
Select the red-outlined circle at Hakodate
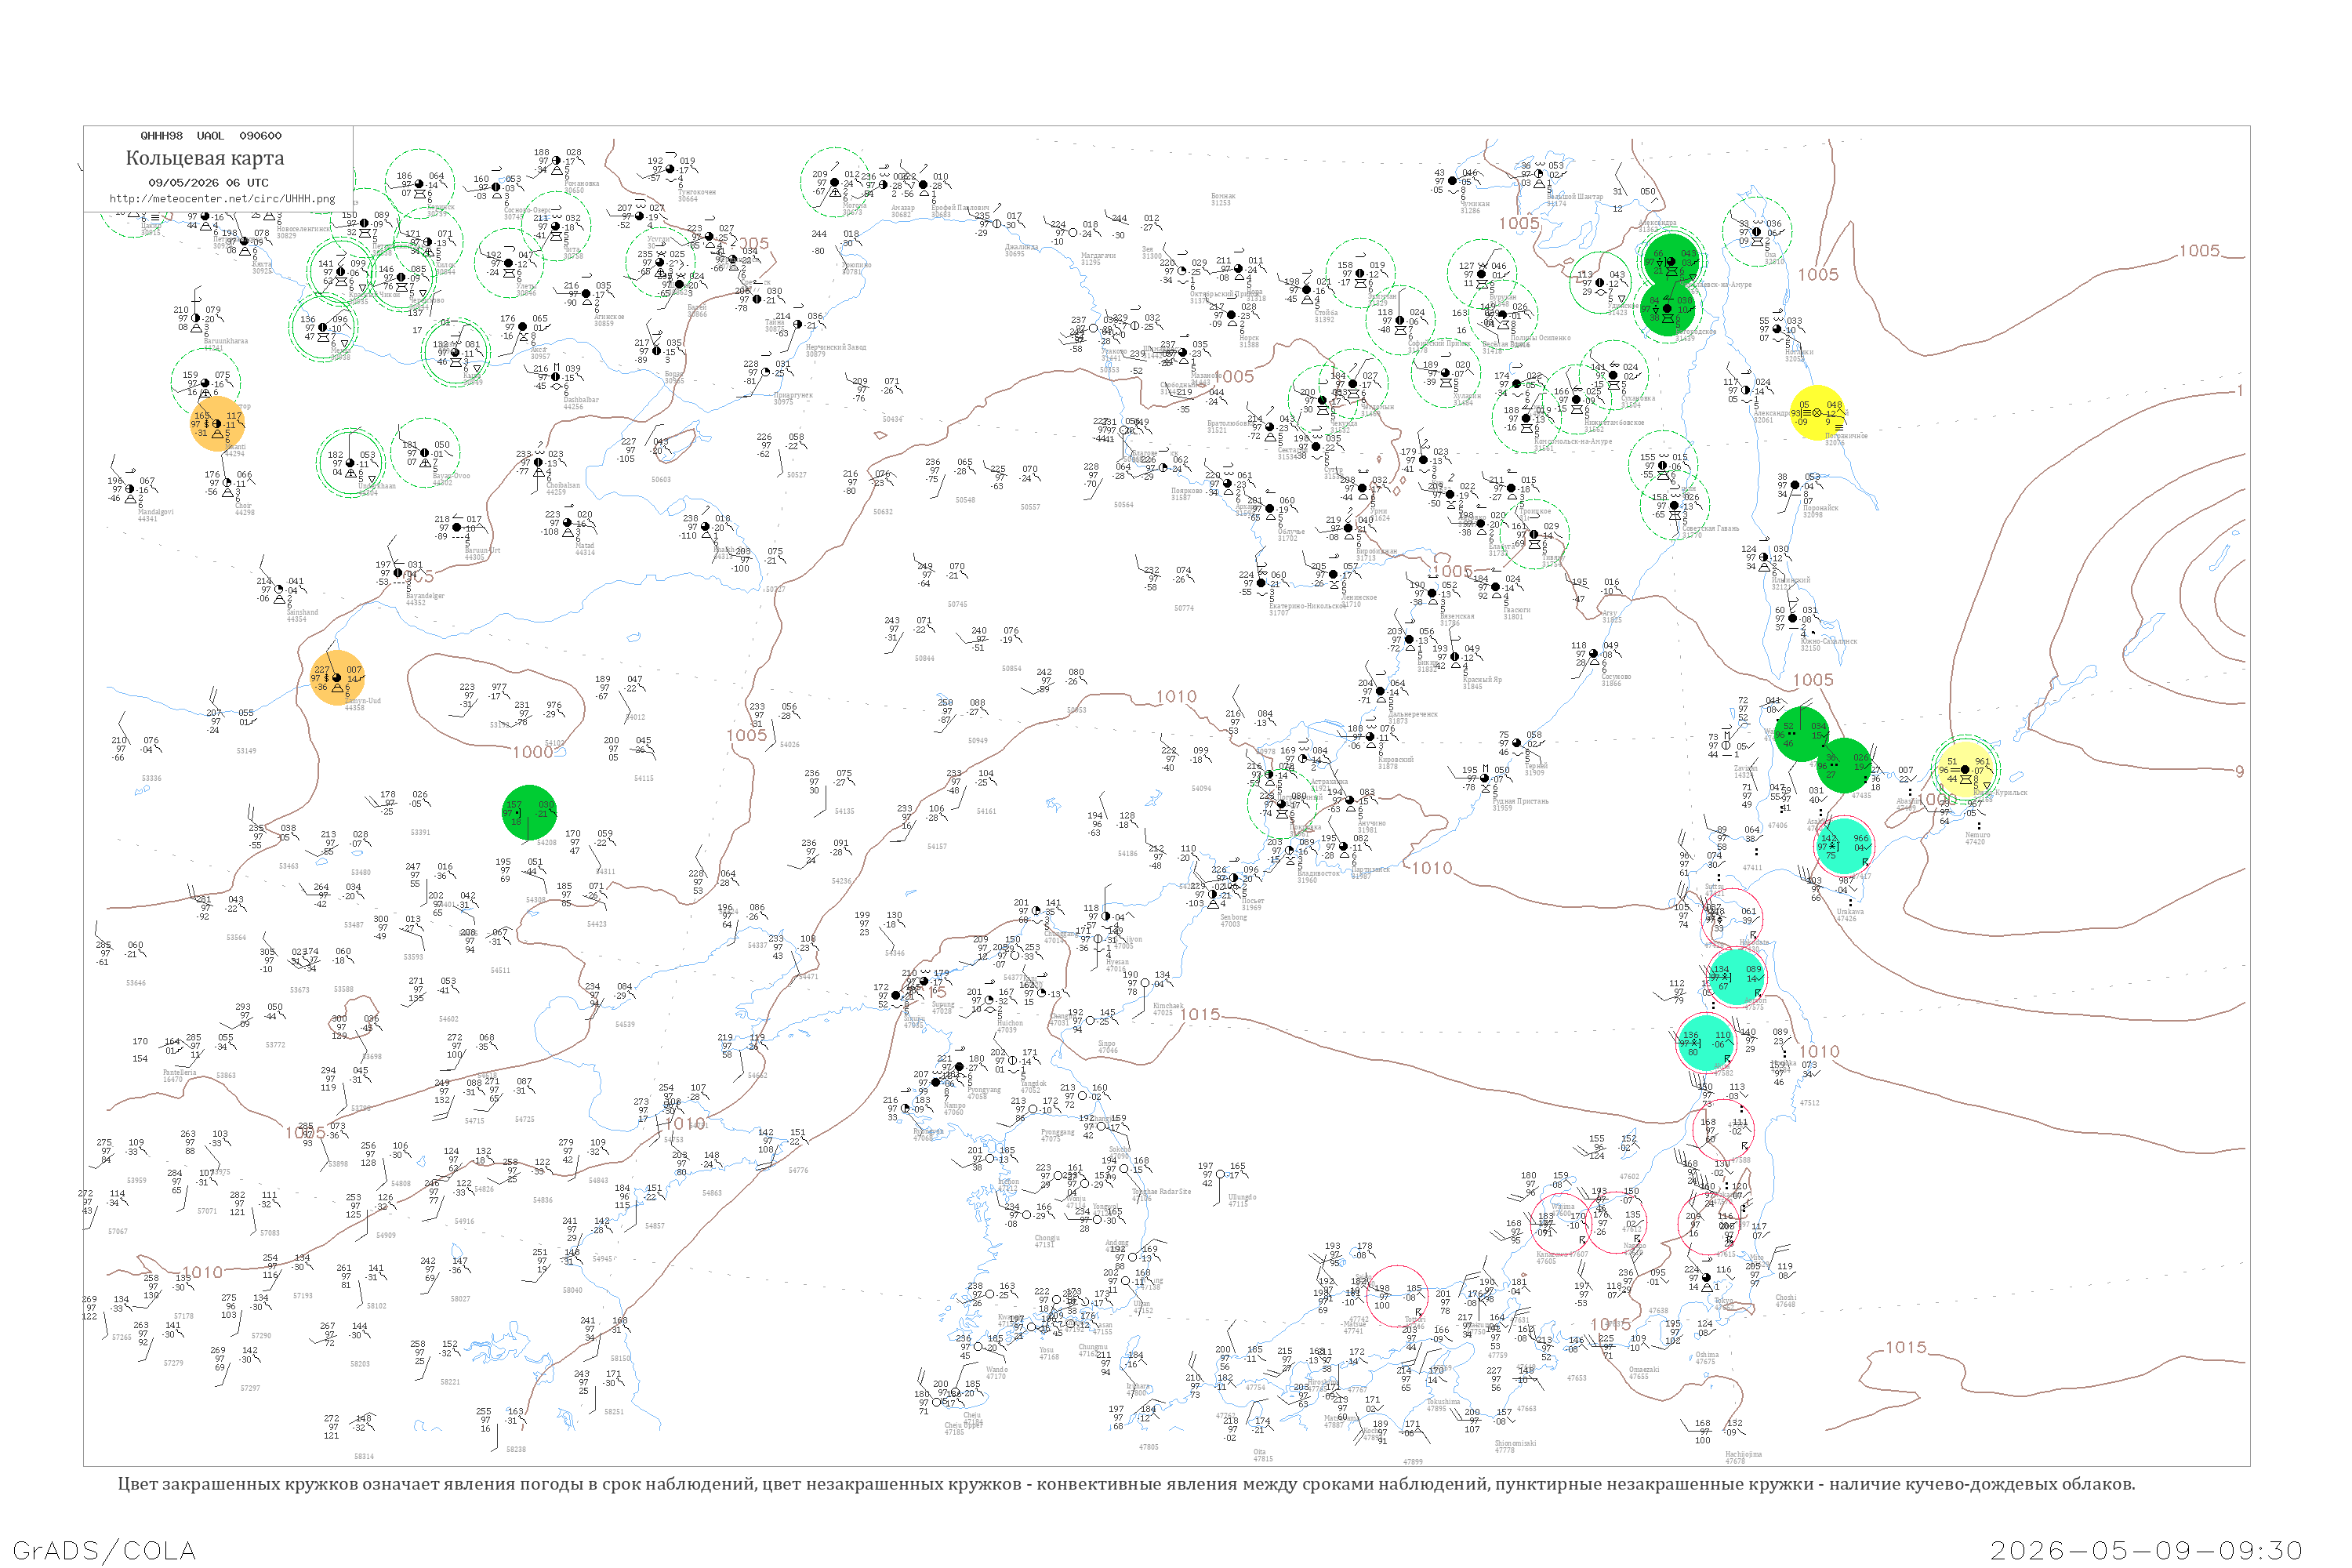click(1732, 919)
